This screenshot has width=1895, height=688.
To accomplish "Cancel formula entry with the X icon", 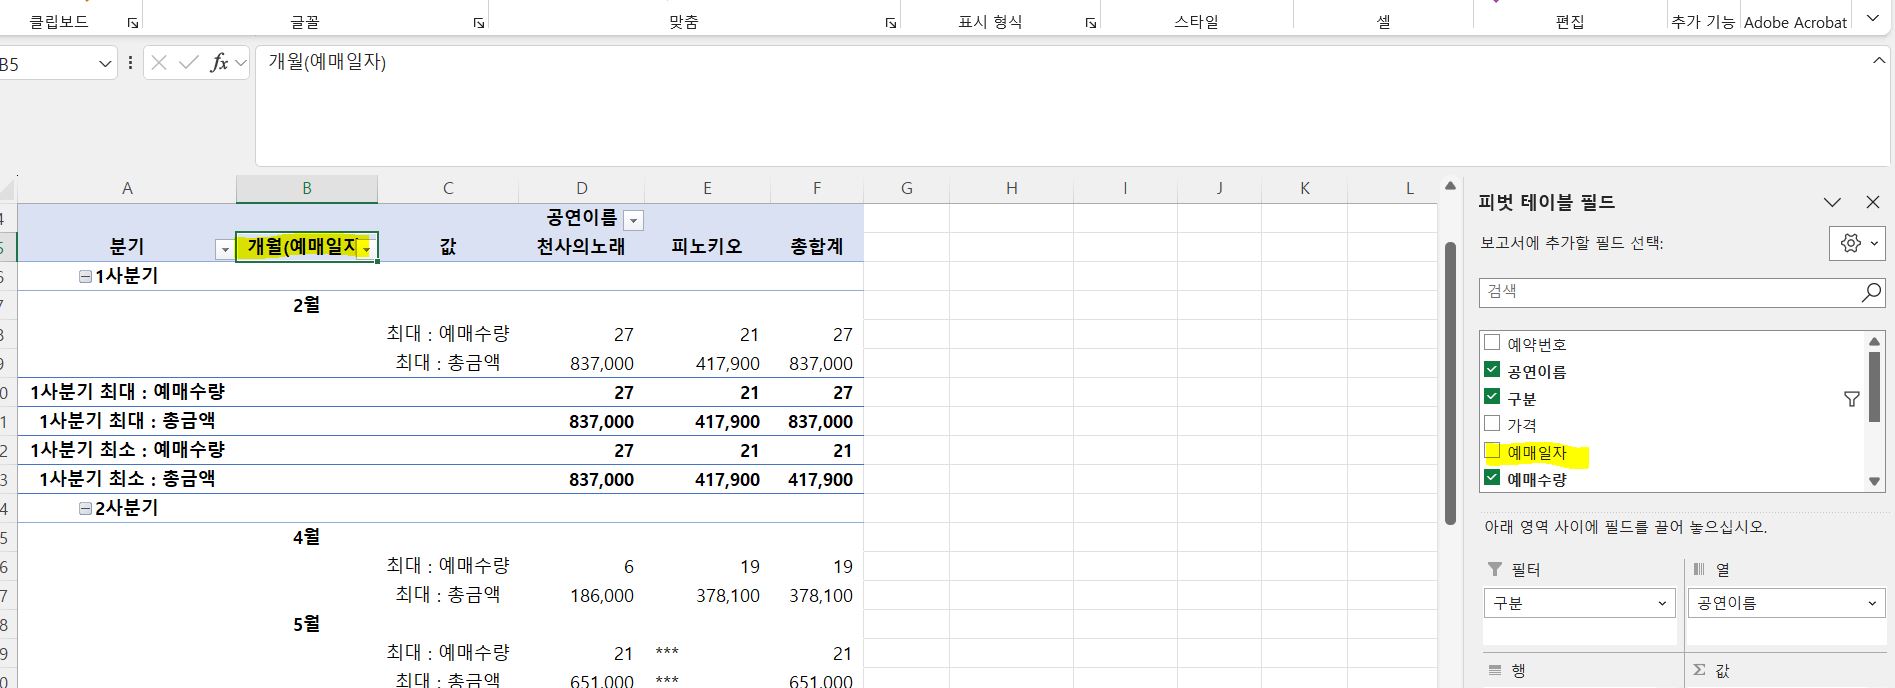I will coord(159,63).
